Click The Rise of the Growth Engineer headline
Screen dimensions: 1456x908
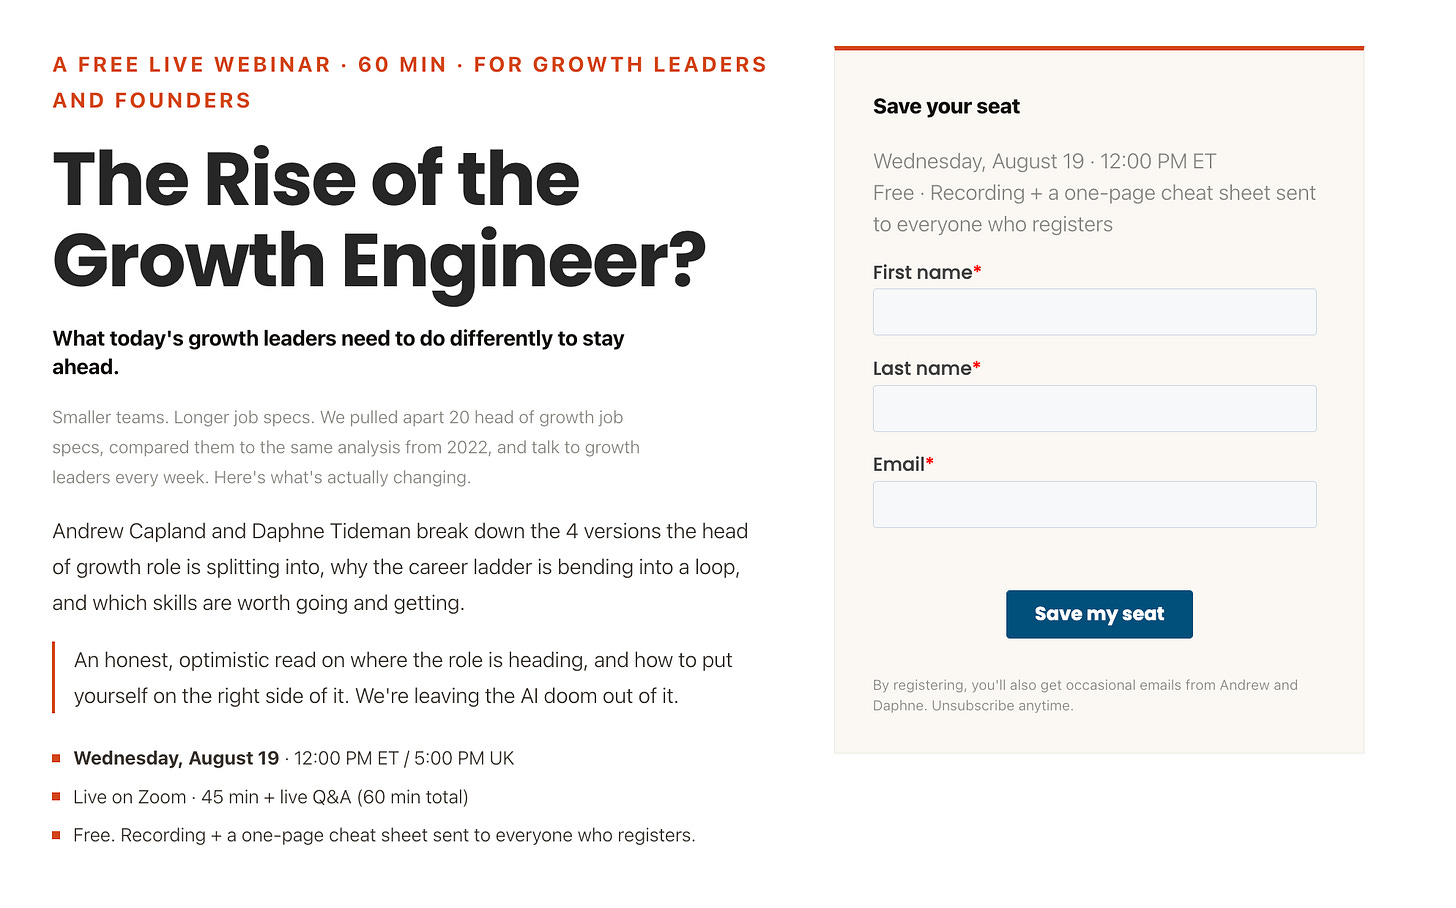point(379,220)
